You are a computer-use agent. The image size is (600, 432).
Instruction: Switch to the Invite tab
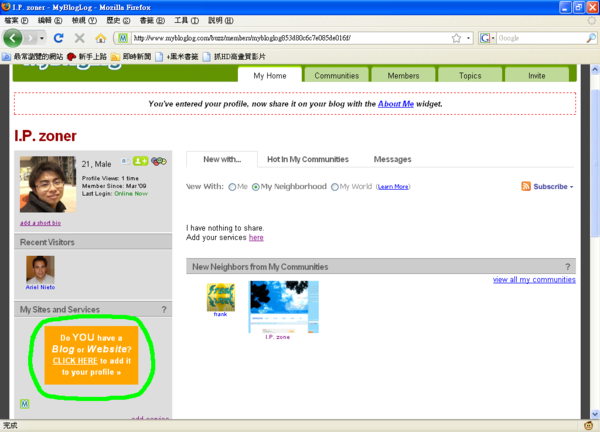tap(536, 75)
